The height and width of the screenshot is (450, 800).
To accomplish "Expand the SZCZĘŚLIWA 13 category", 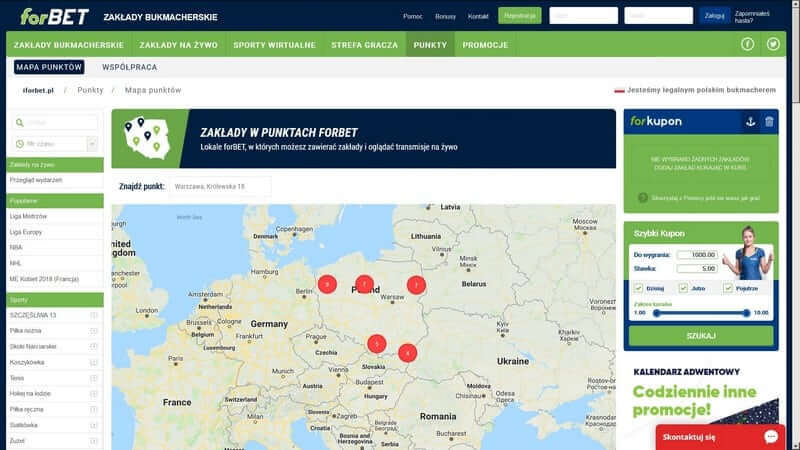I will pyautogui.click(x=94, y=315).
